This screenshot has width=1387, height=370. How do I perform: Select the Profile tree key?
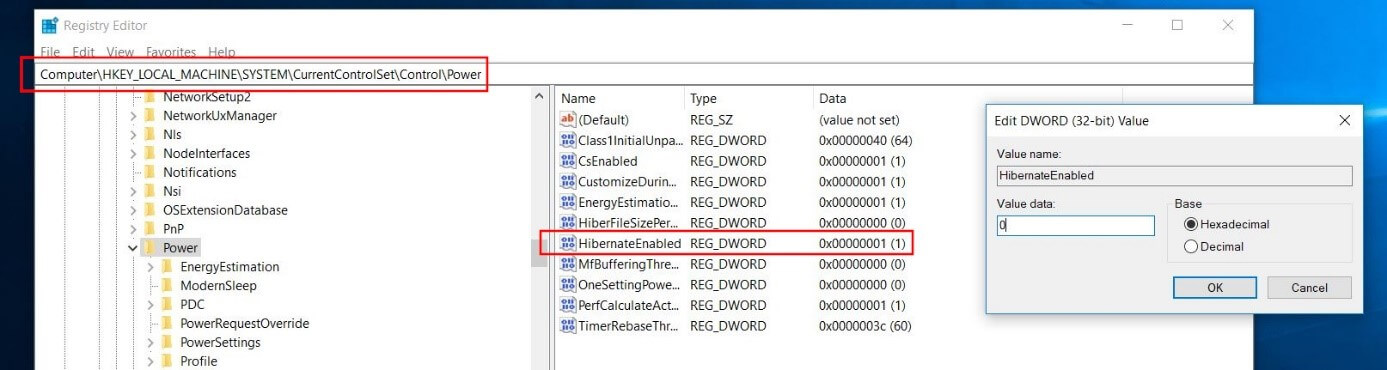199,361
